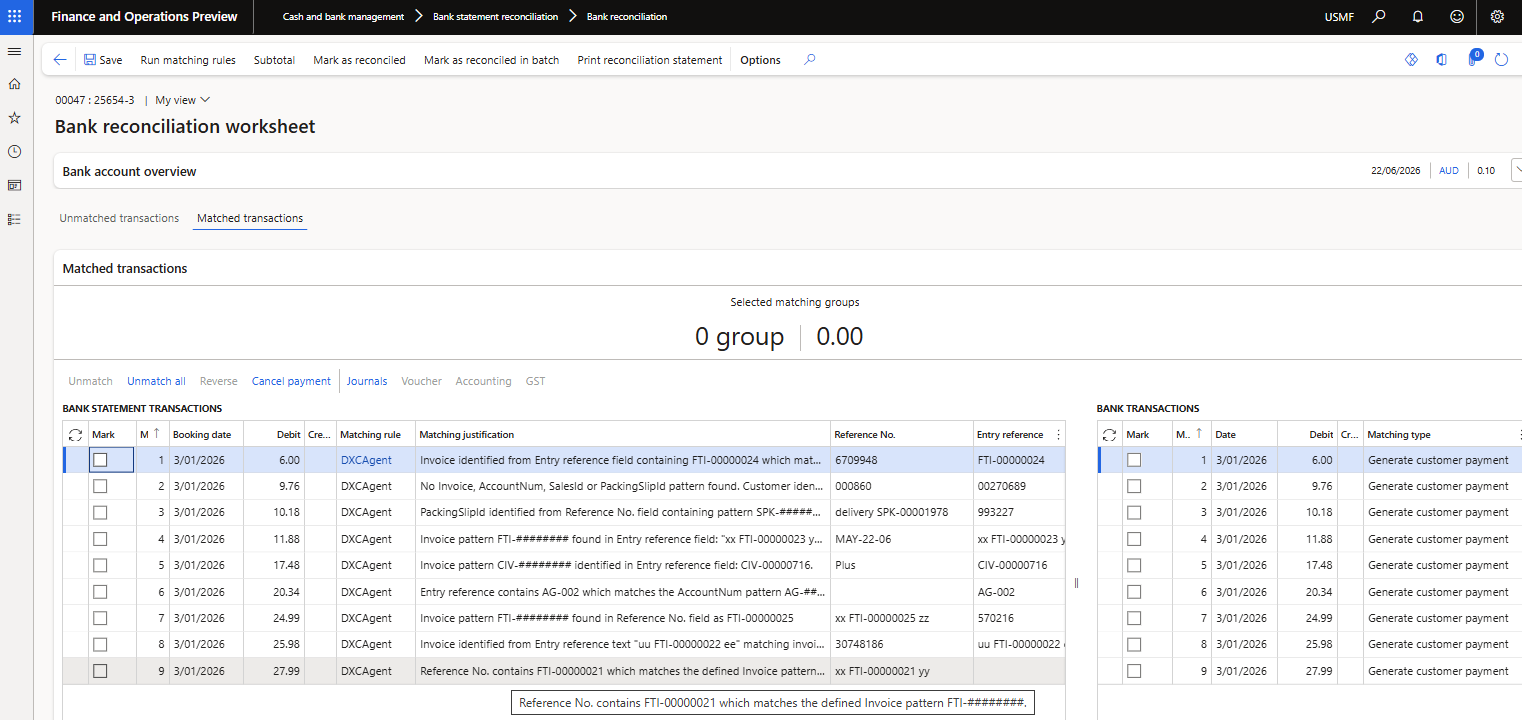Go to Home in the sidebar
1522x720 pixels.
(14, 84)
